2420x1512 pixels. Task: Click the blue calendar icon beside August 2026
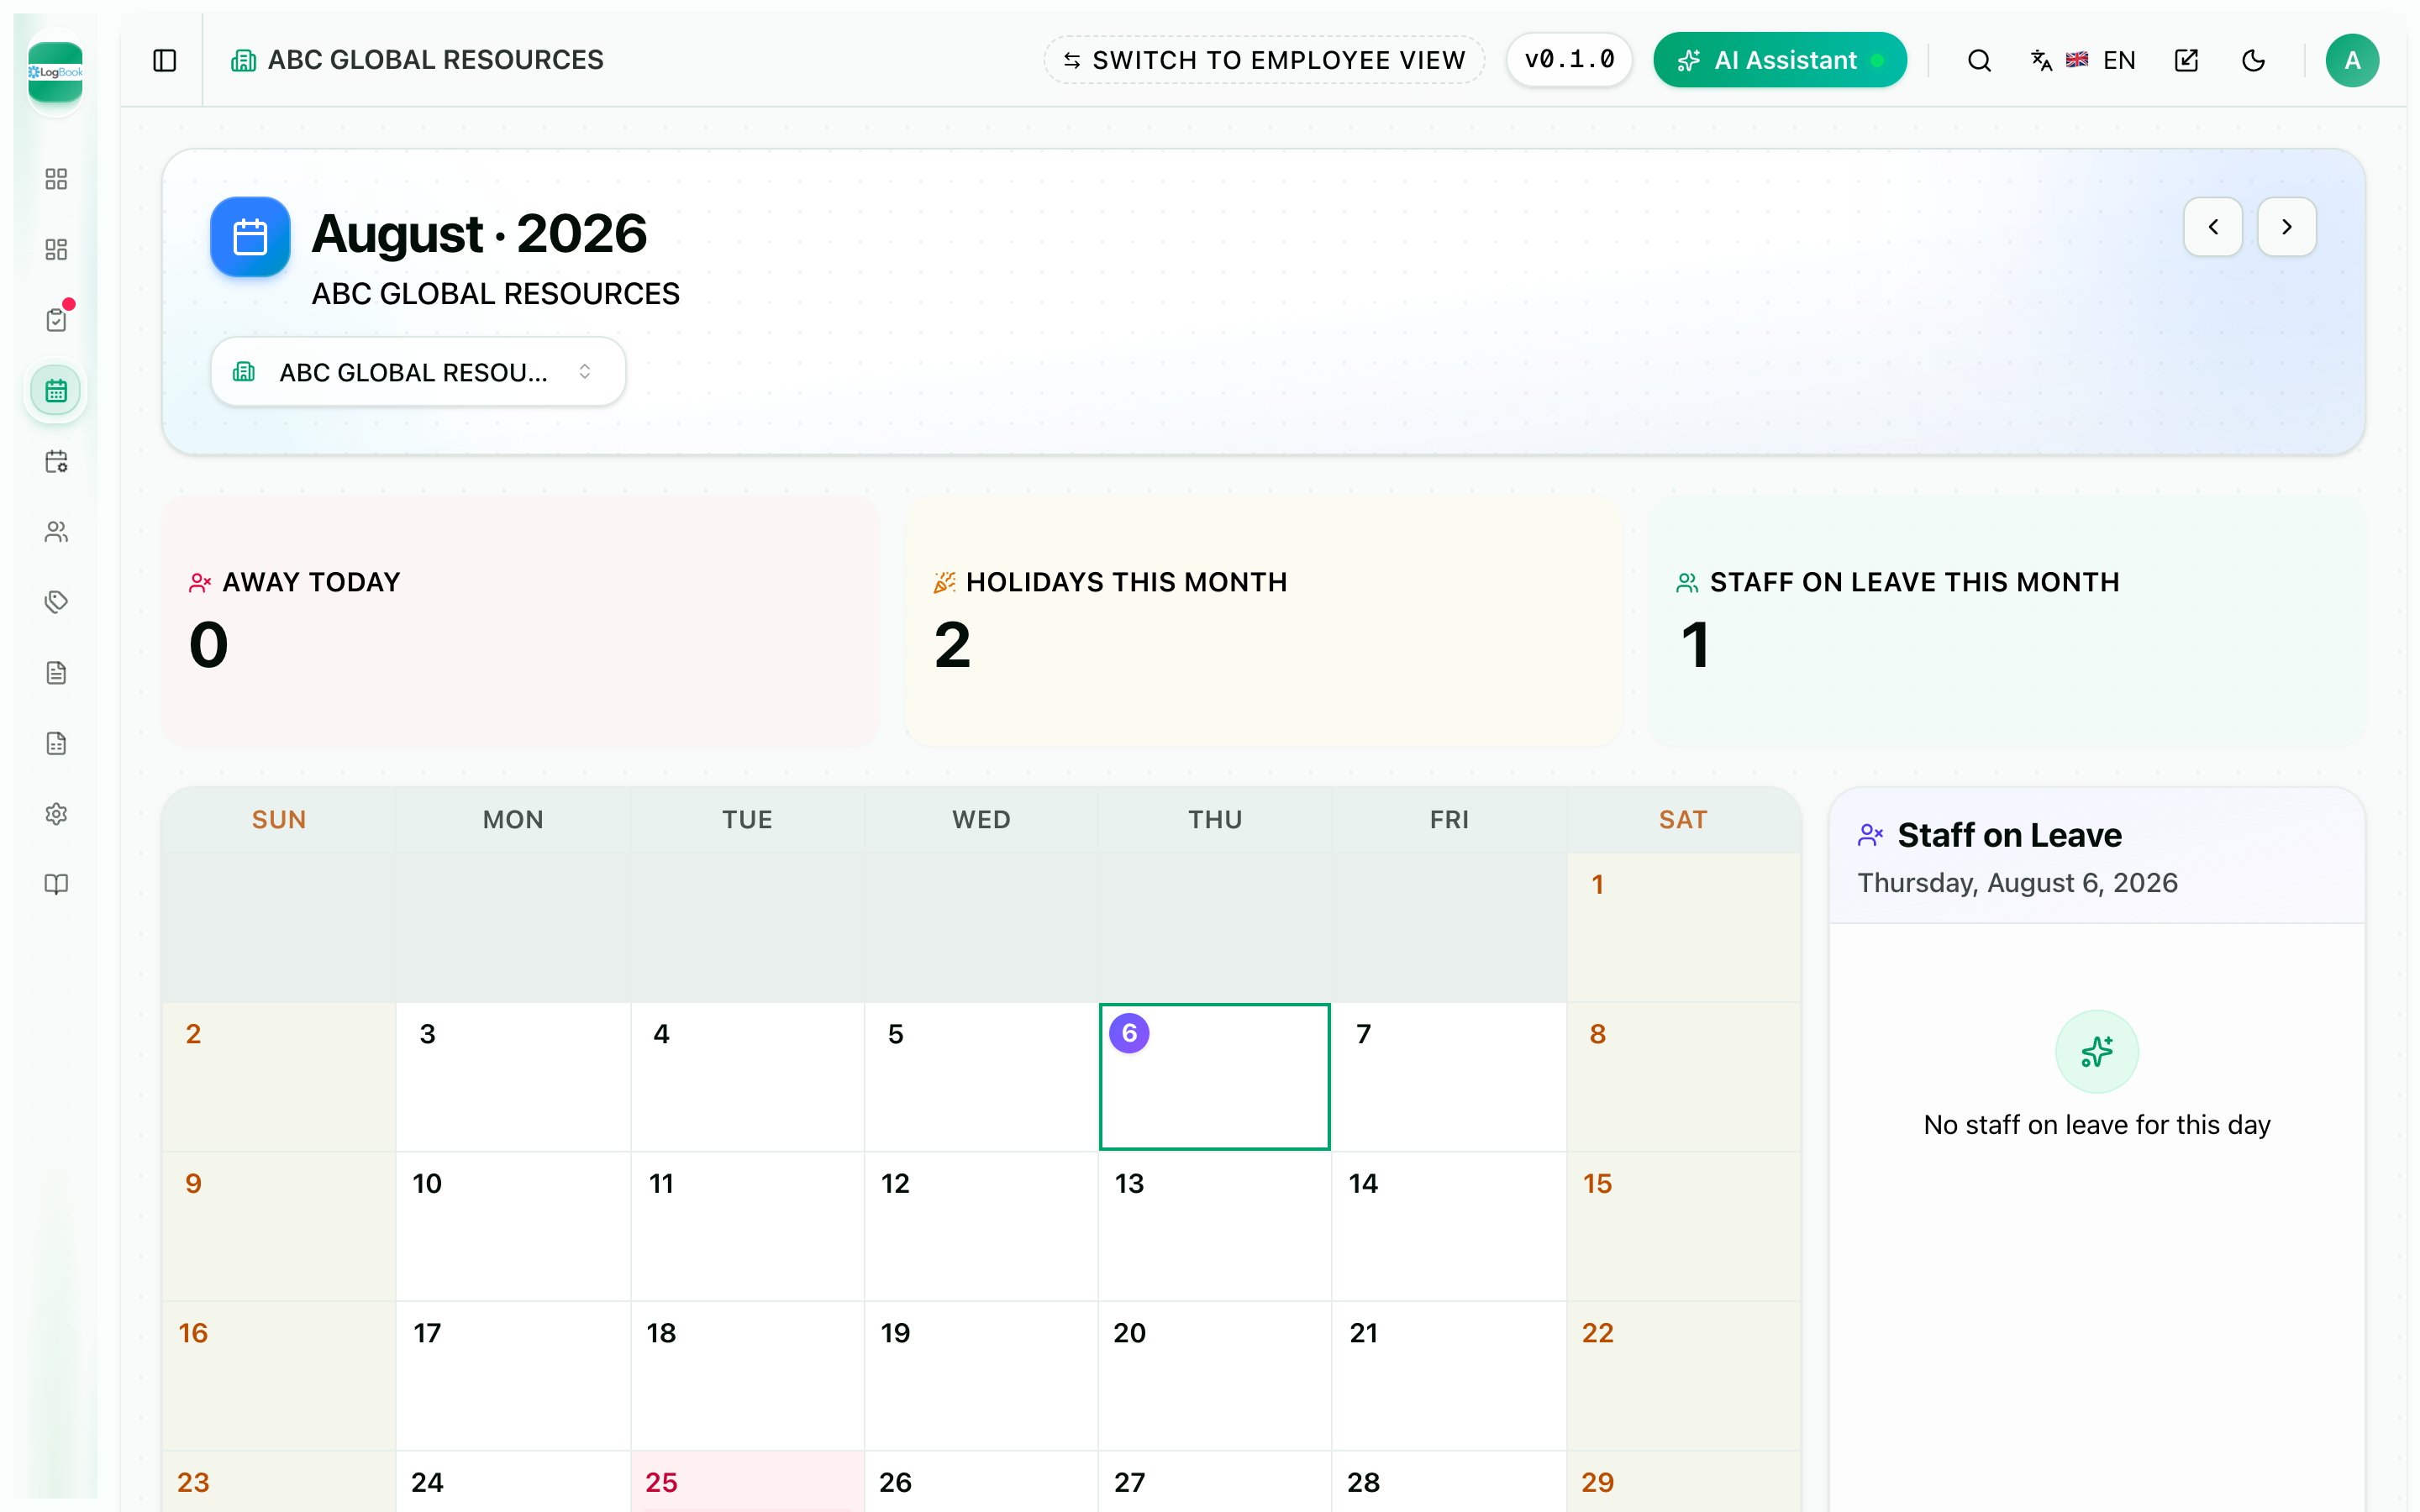point(250,237)
